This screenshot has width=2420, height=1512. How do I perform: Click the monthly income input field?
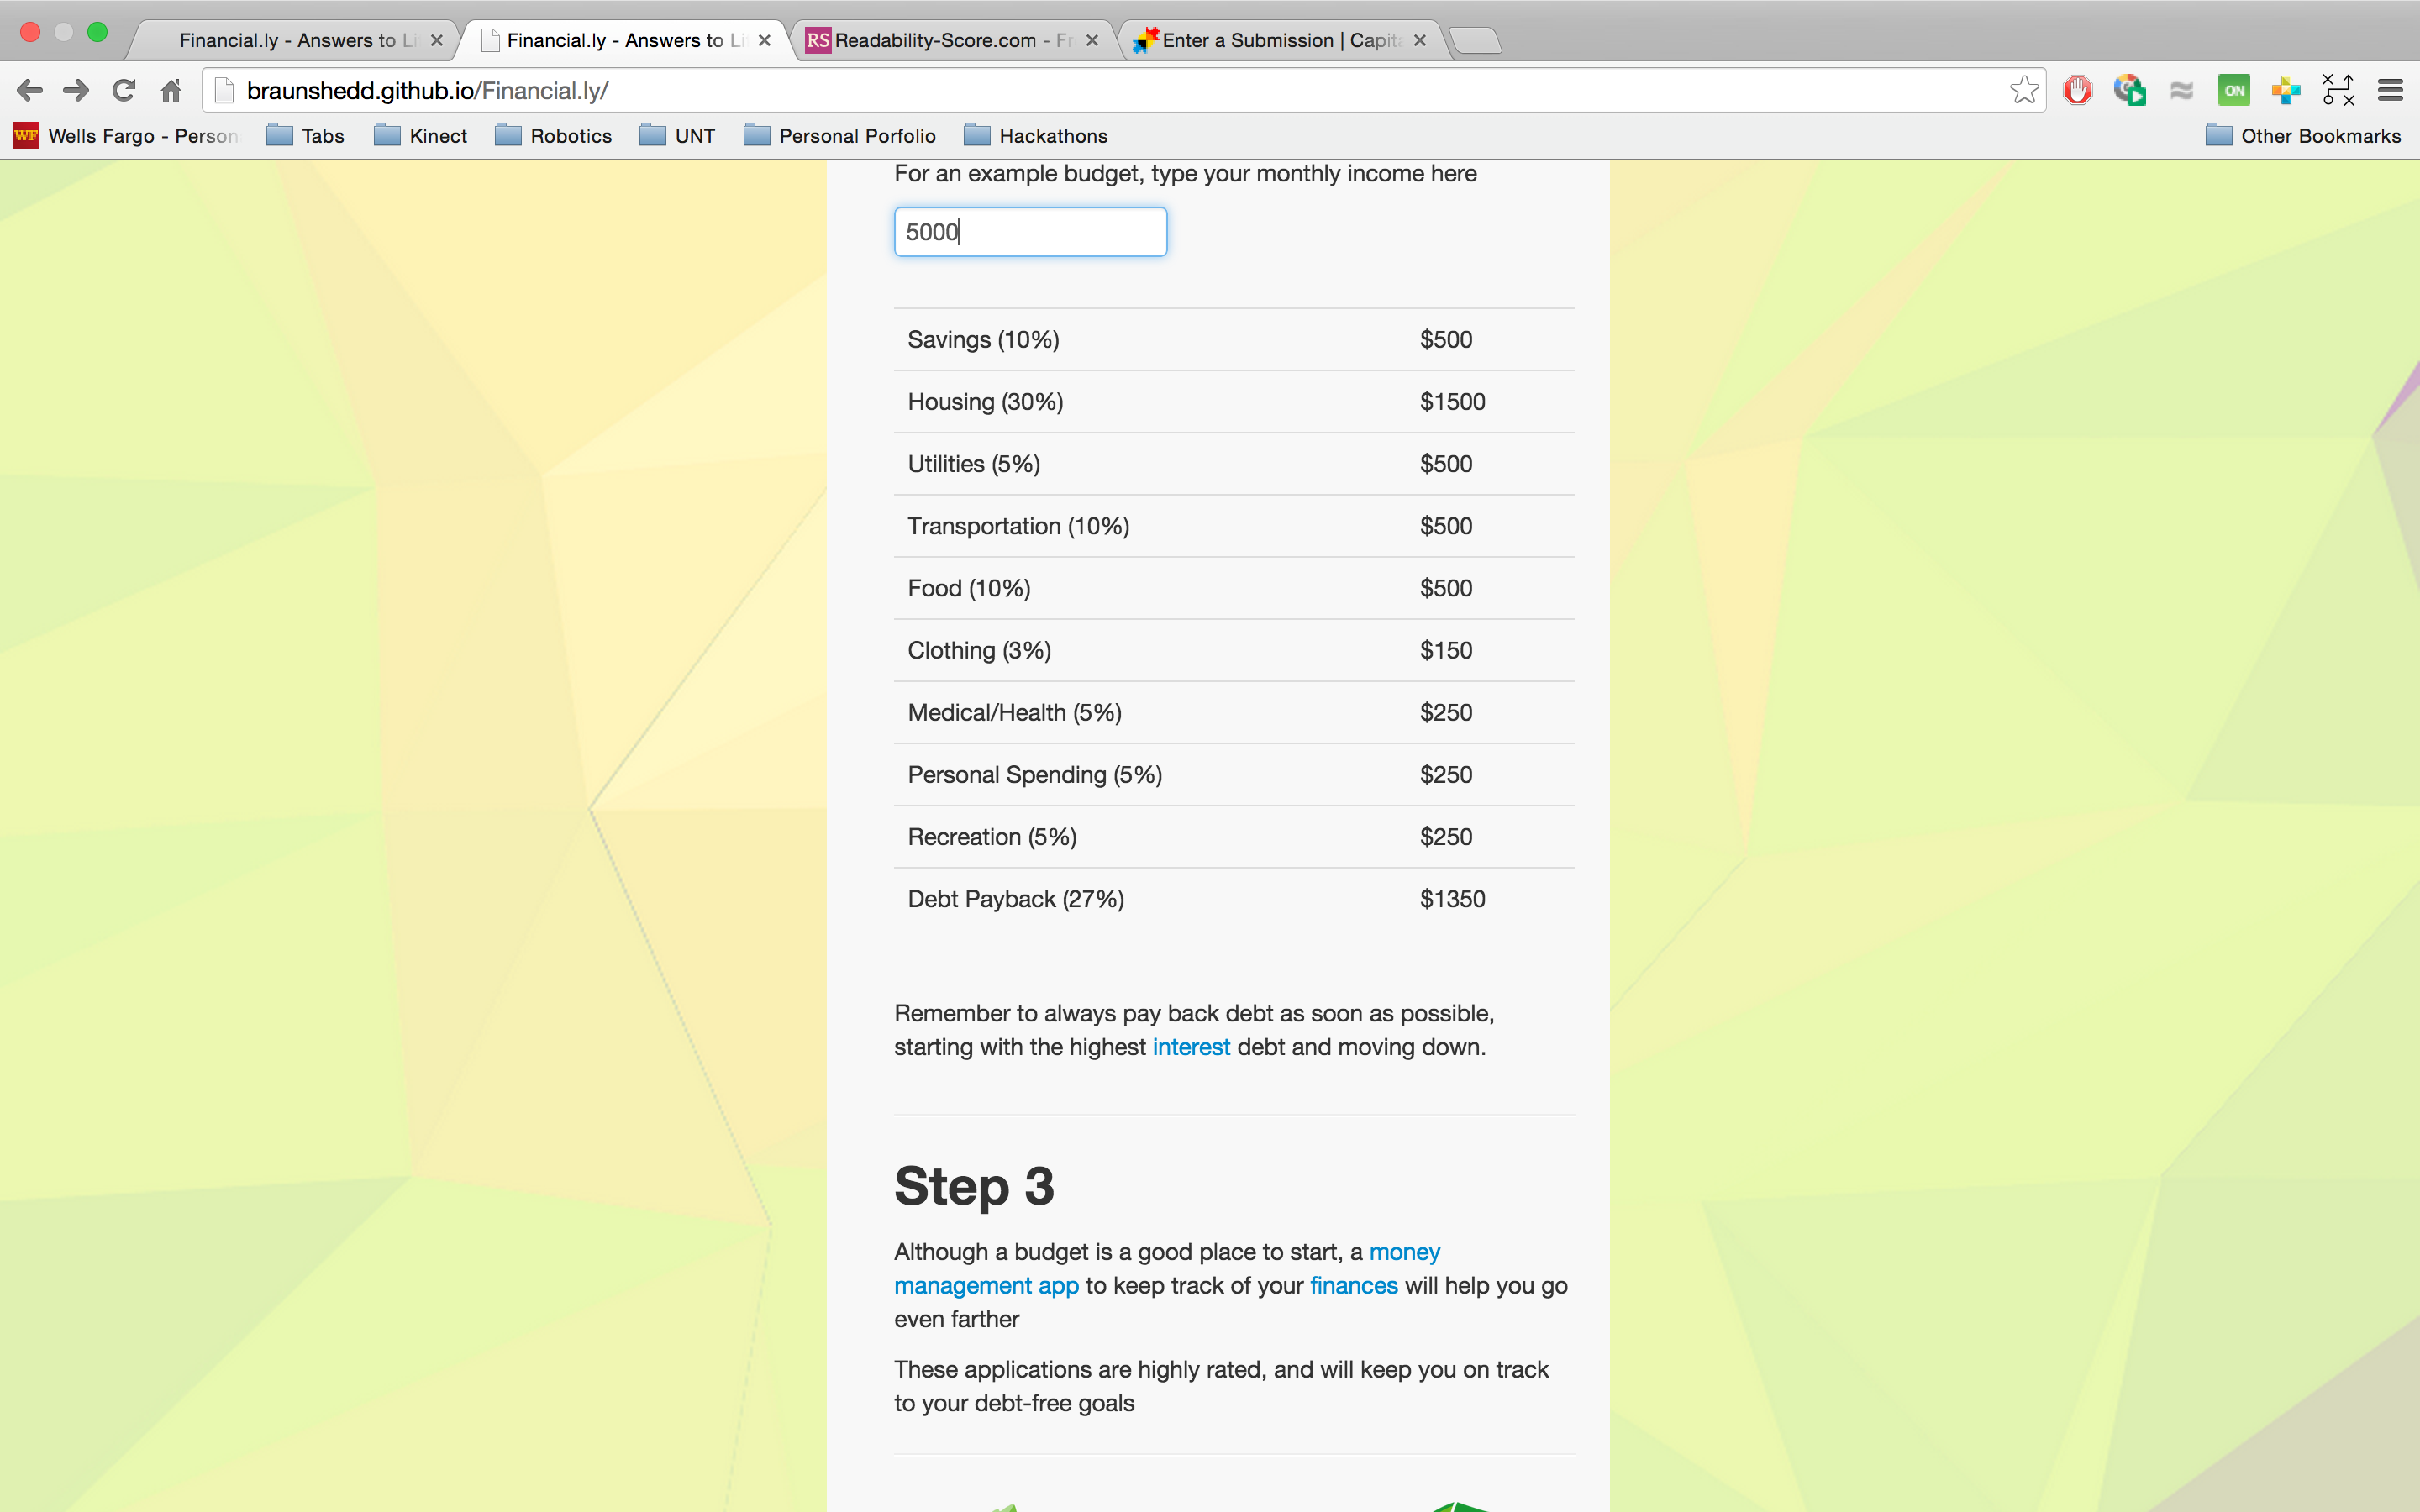pos(1030,232)
